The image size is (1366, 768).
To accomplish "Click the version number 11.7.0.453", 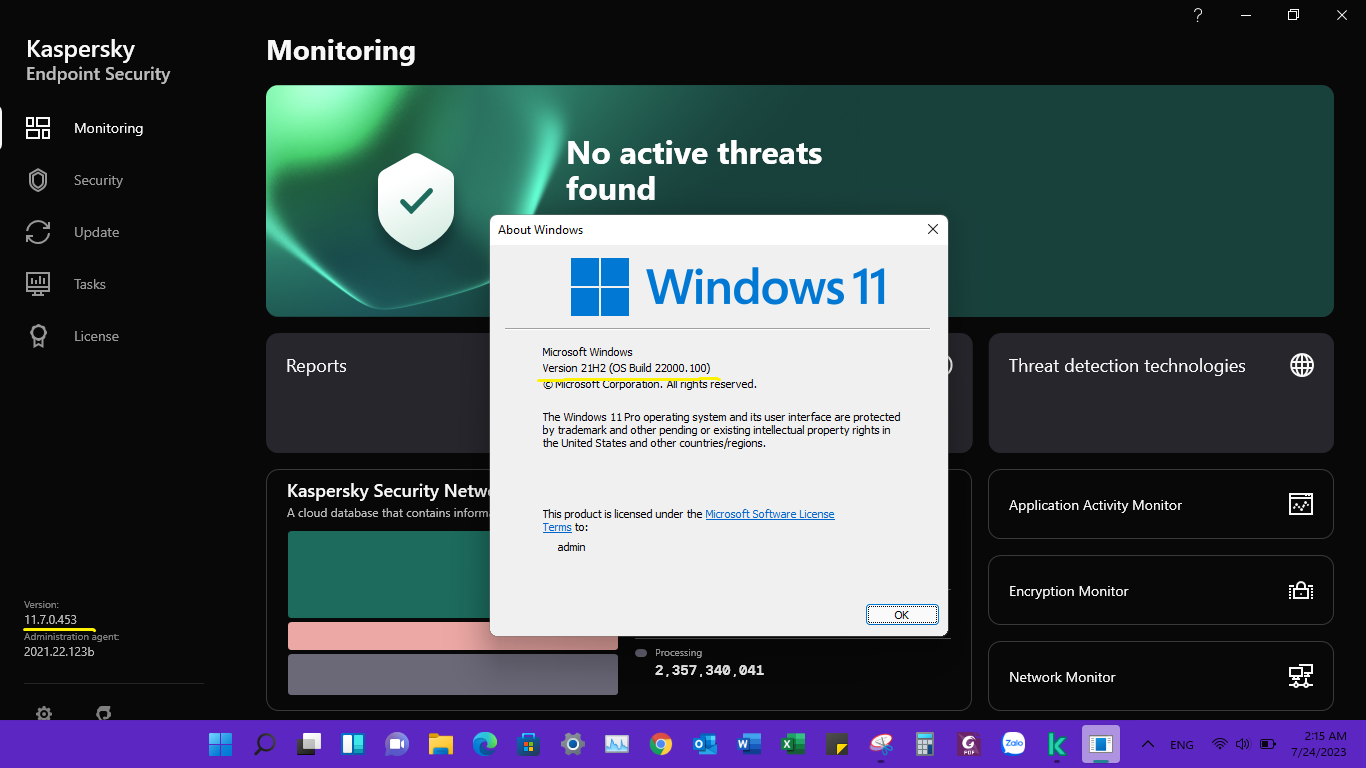I will pos(50,620).
